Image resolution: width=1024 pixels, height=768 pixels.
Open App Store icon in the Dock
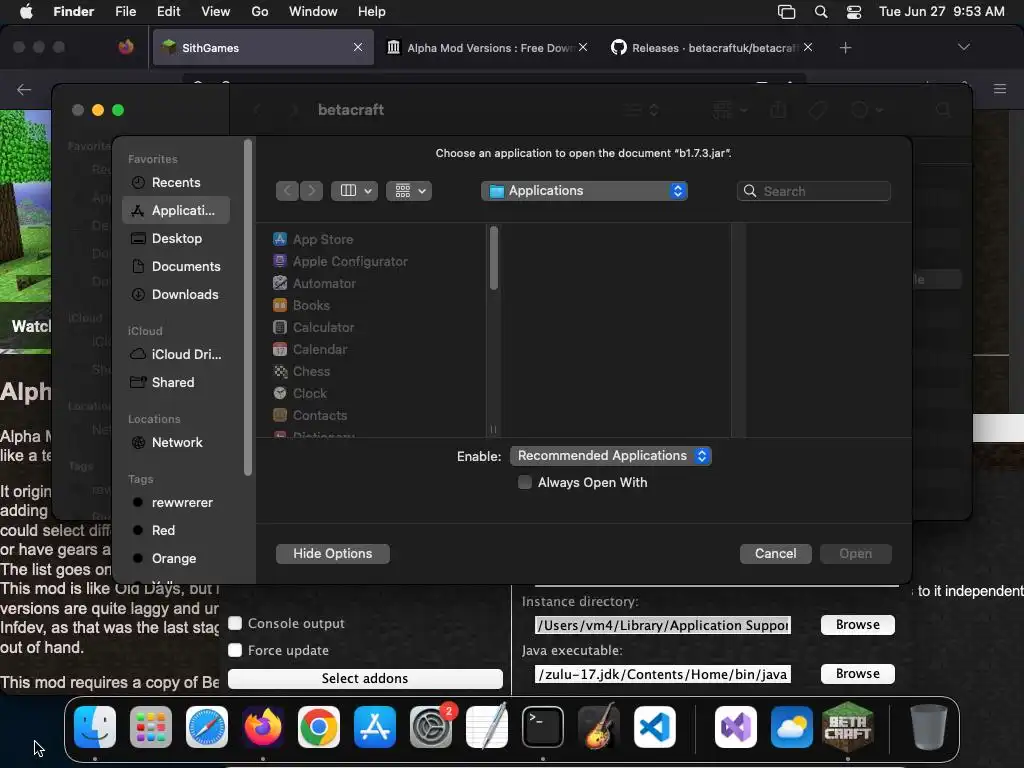[375, 727]
